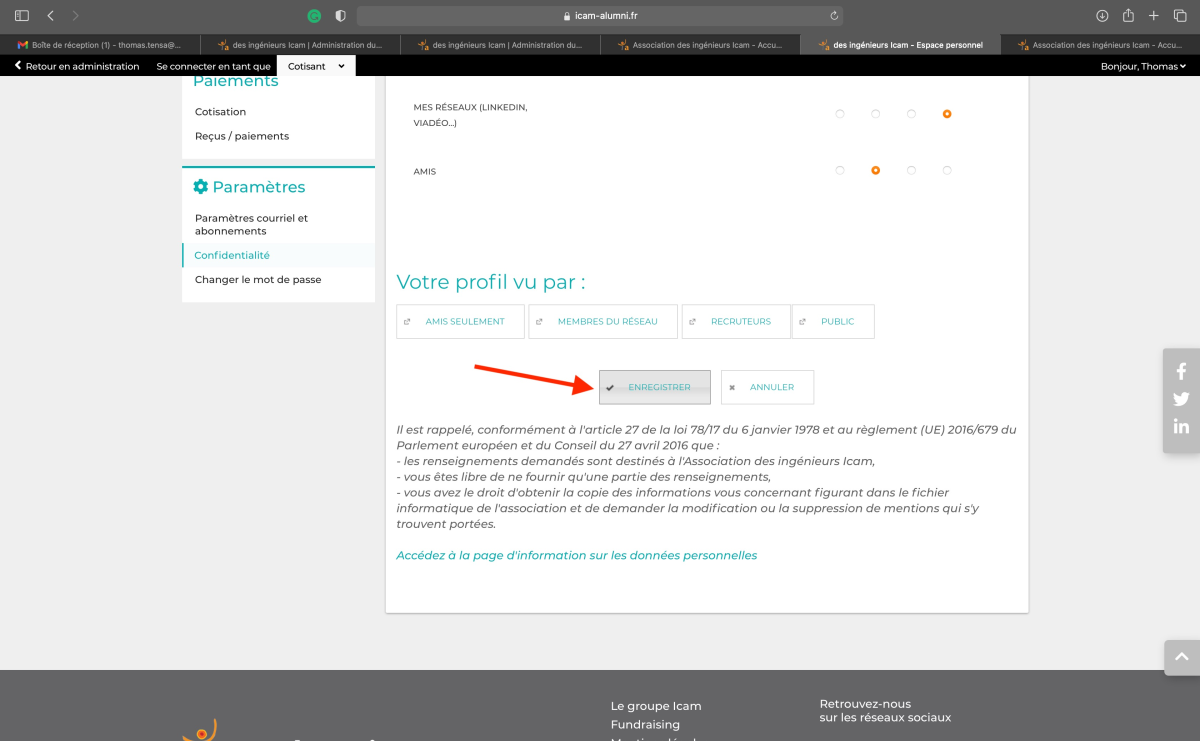Open the données personnelles information link
Image resolution: width=1200 pixels, height=741 pixels.
click(x=576, y=555)
